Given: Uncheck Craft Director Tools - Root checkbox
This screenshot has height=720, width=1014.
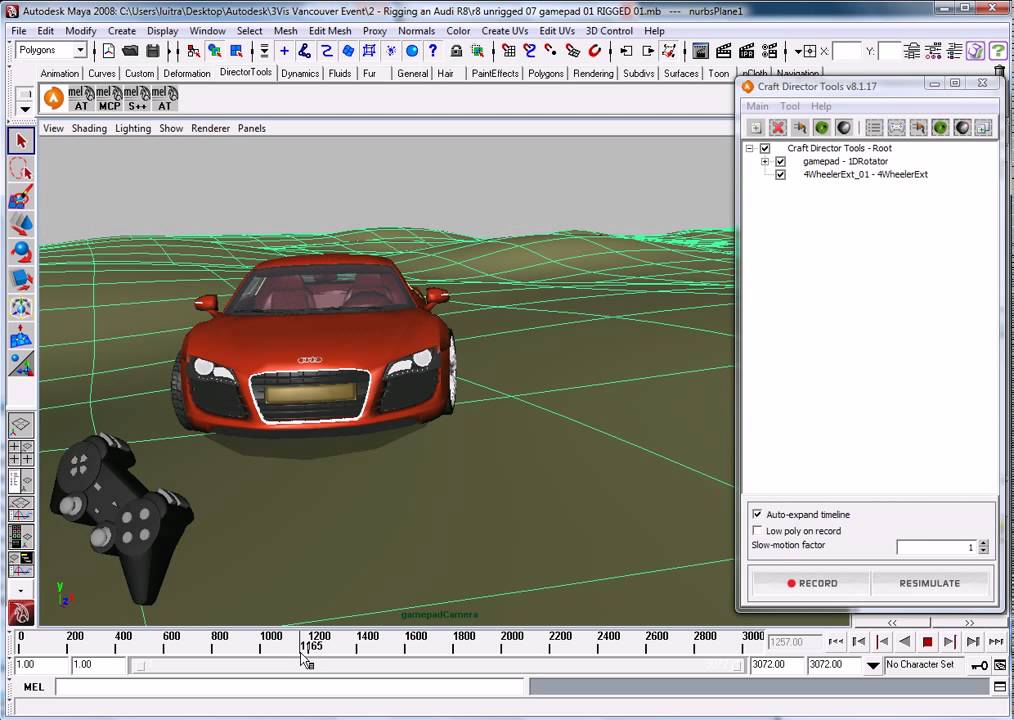Looking at the screenshot, I should pyautogui.click(x=765, y=148).
